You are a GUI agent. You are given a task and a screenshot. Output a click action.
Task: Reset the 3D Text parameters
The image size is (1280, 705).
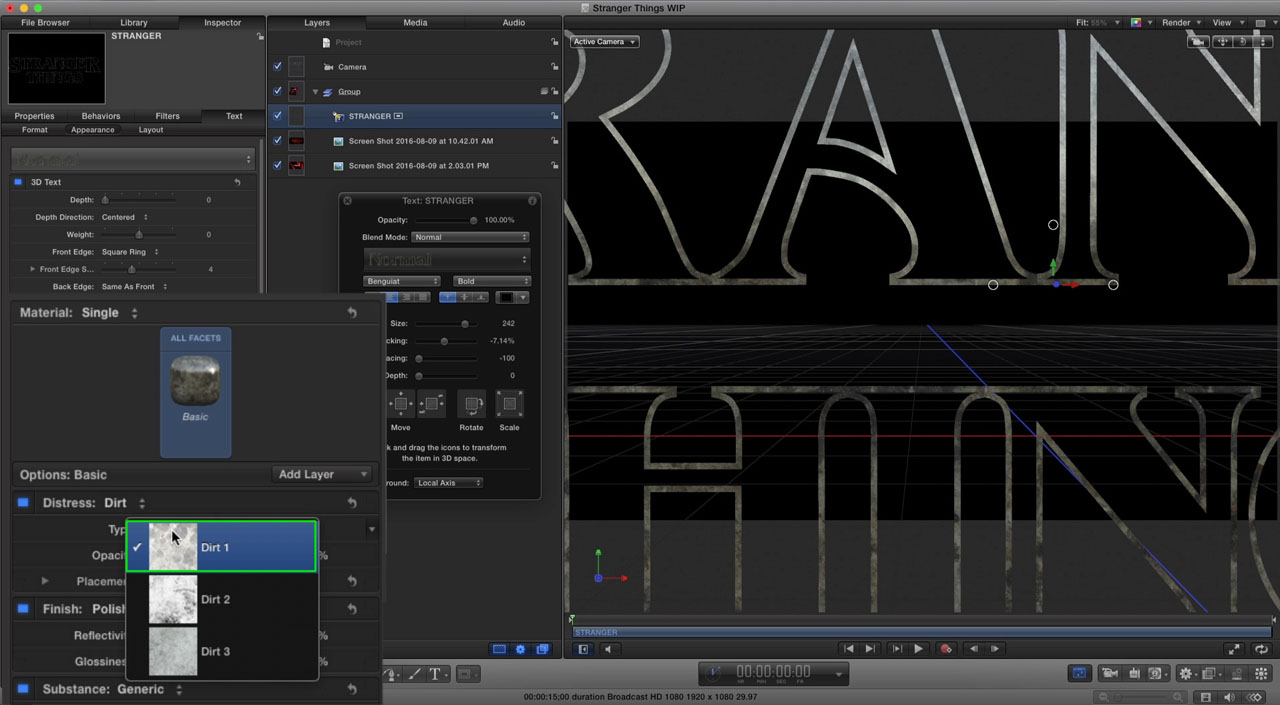pos(237,182)
